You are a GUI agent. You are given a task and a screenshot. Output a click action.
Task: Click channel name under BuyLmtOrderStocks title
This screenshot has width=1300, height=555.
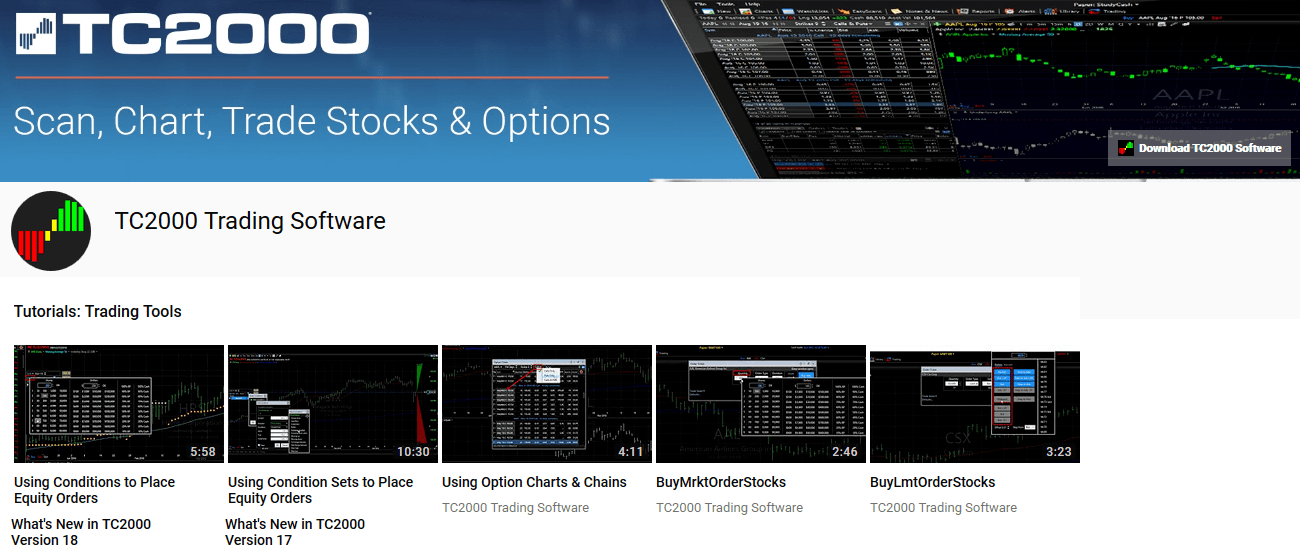943,508
